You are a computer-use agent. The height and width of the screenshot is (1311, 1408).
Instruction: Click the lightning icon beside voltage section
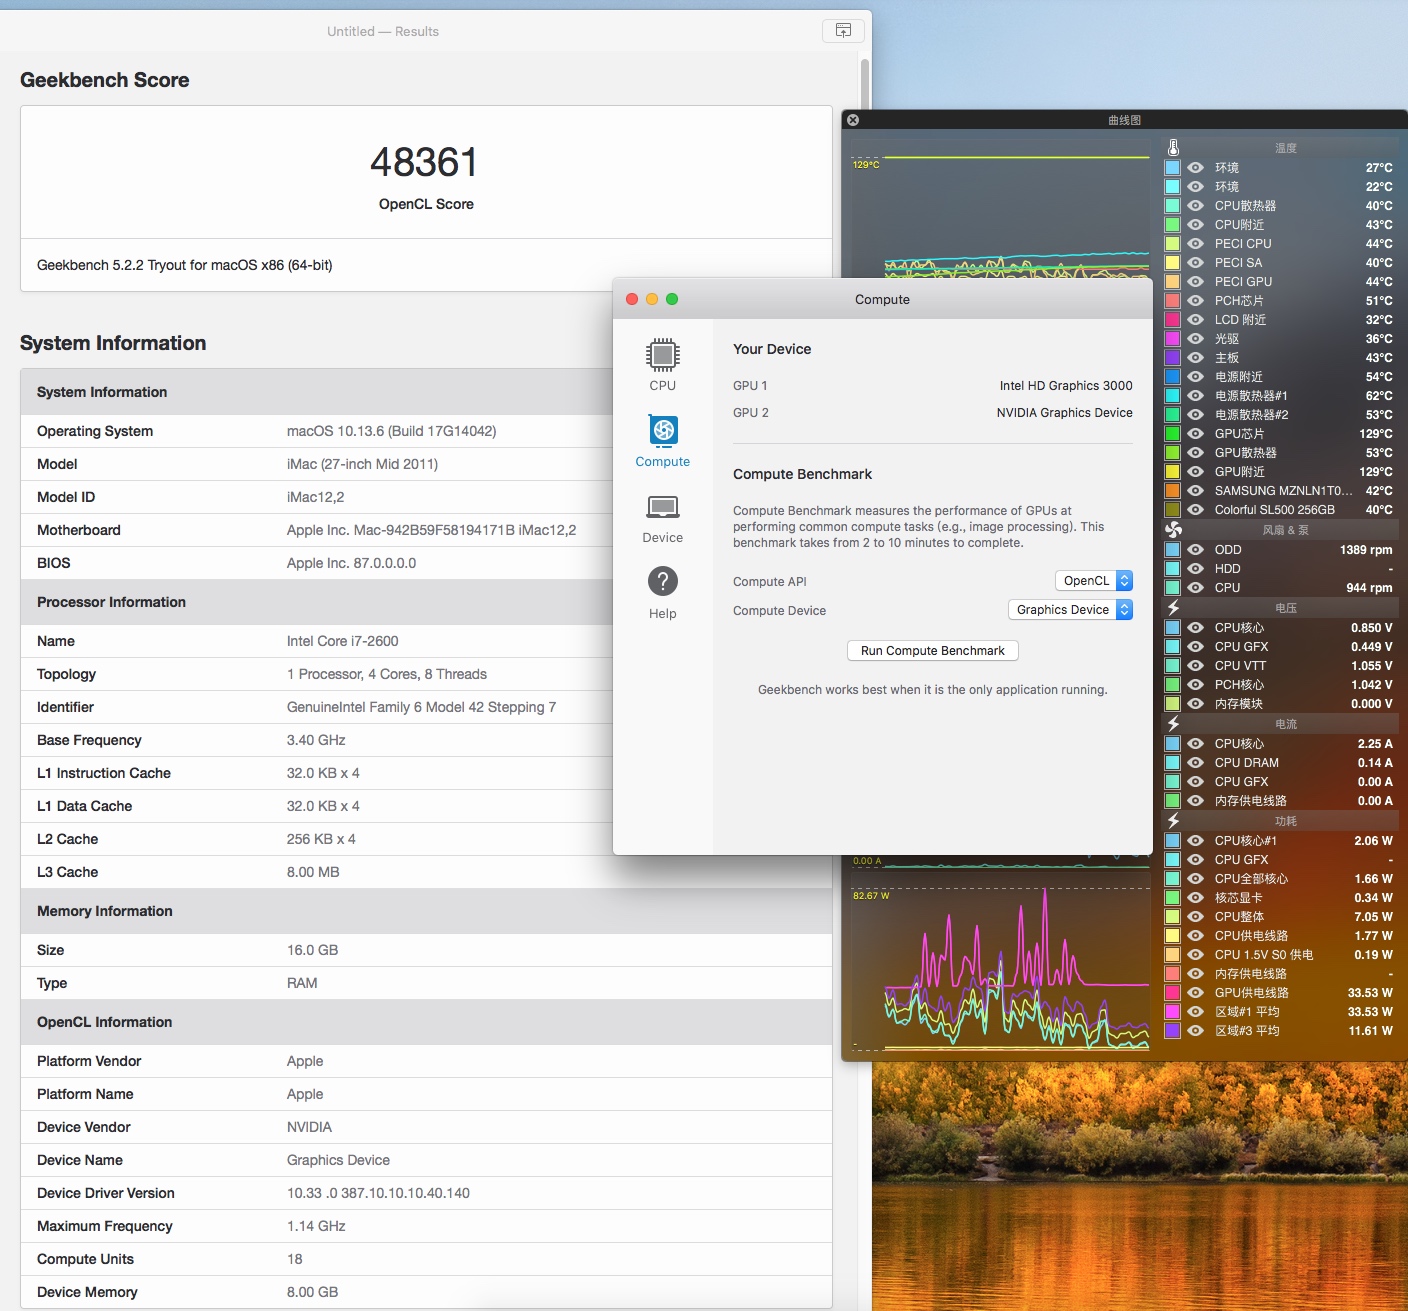click(1173, 608)
